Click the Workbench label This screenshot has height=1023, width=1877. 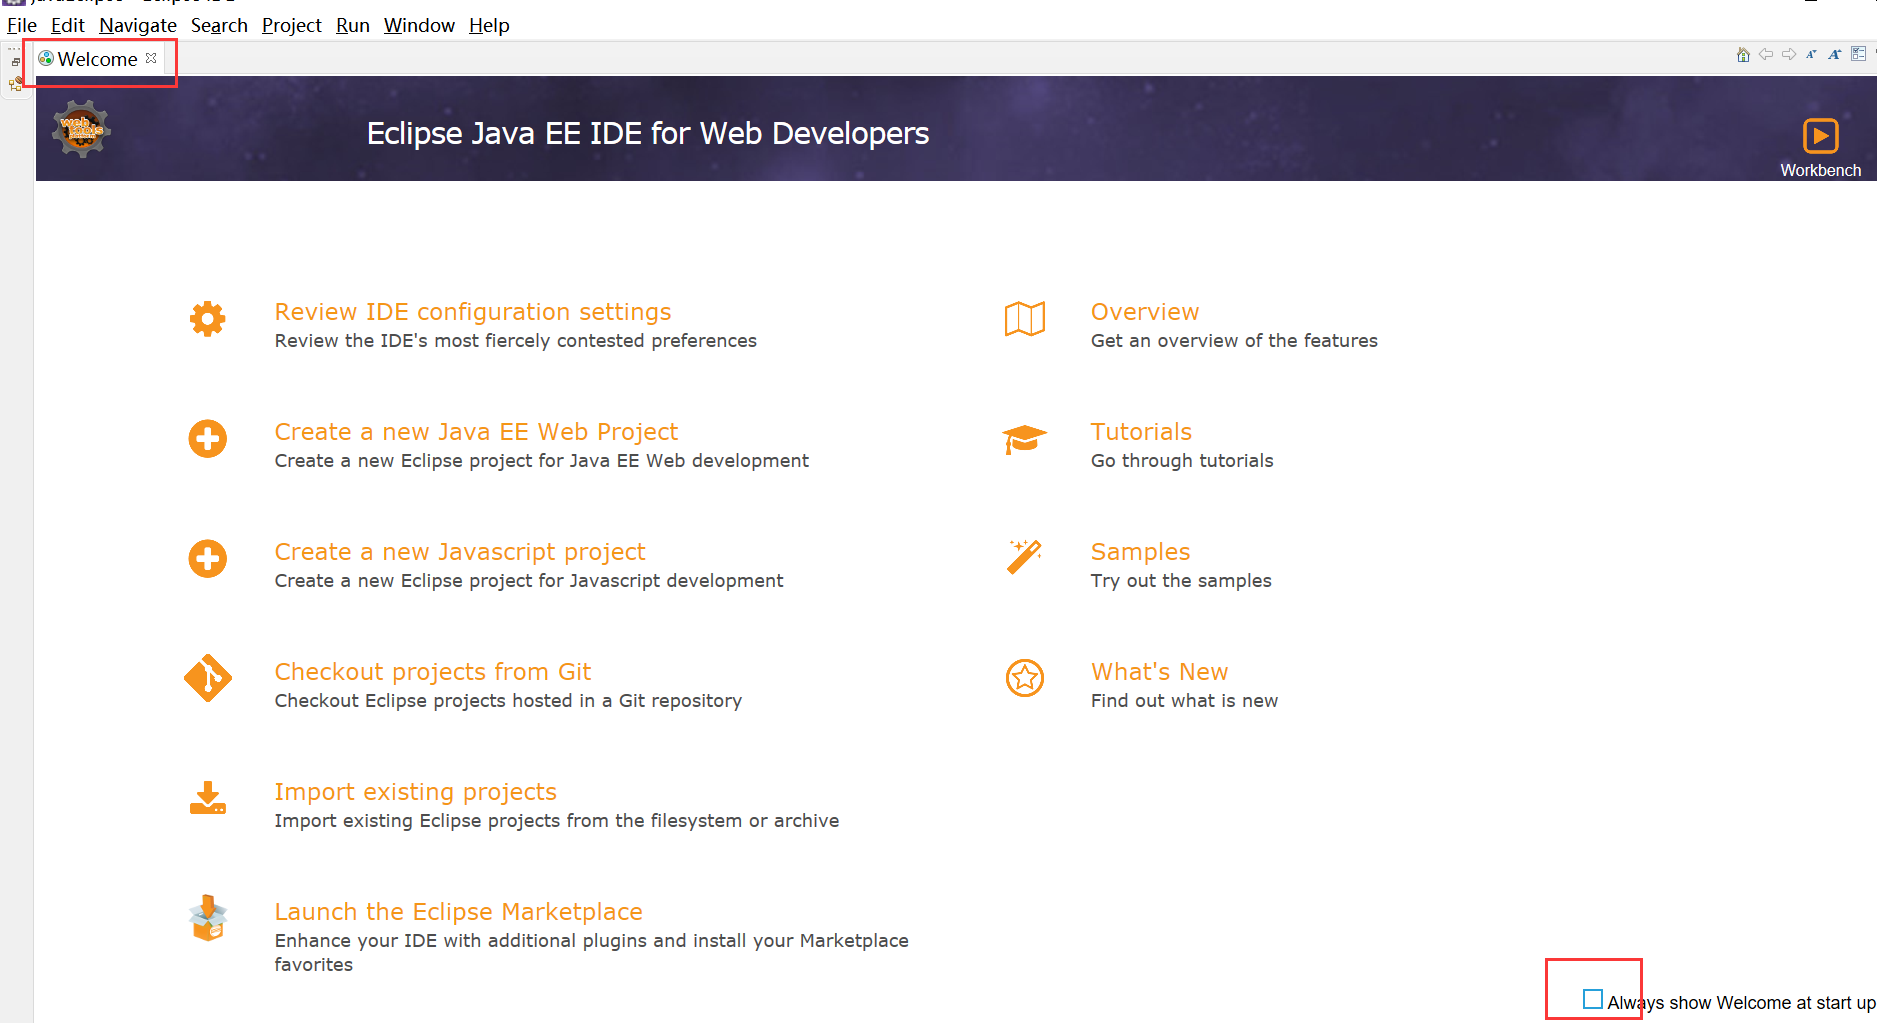coord(1820,170)
